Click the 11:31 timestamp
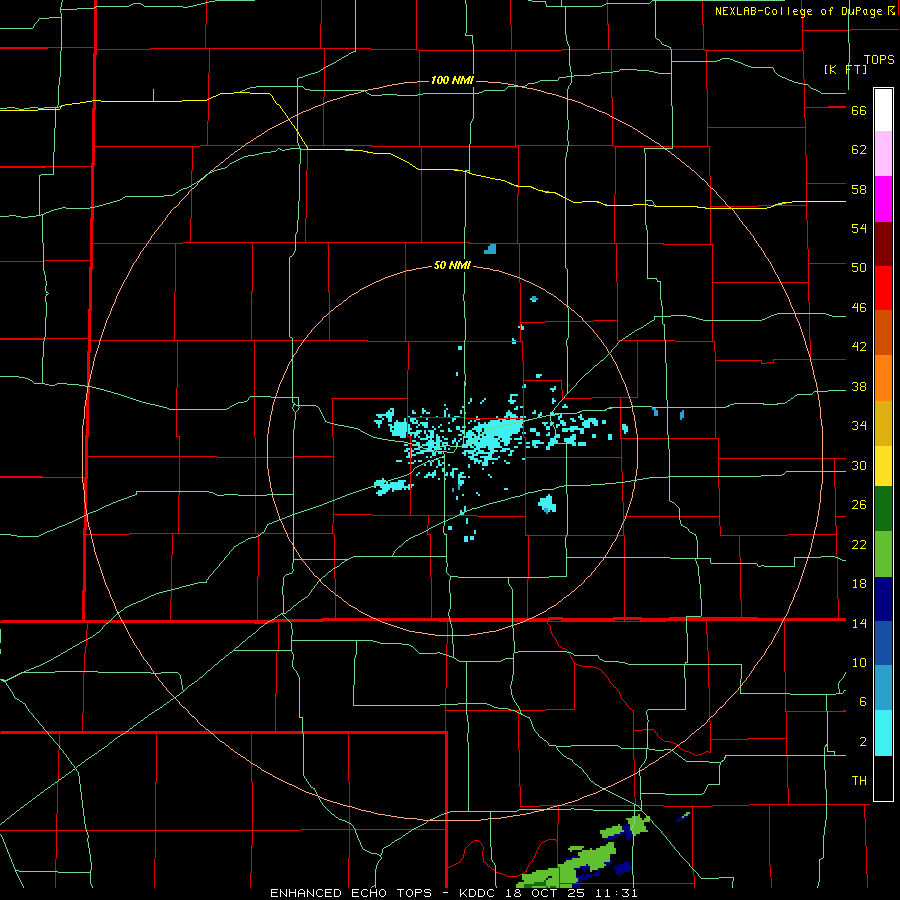 [x=615, y=893]
